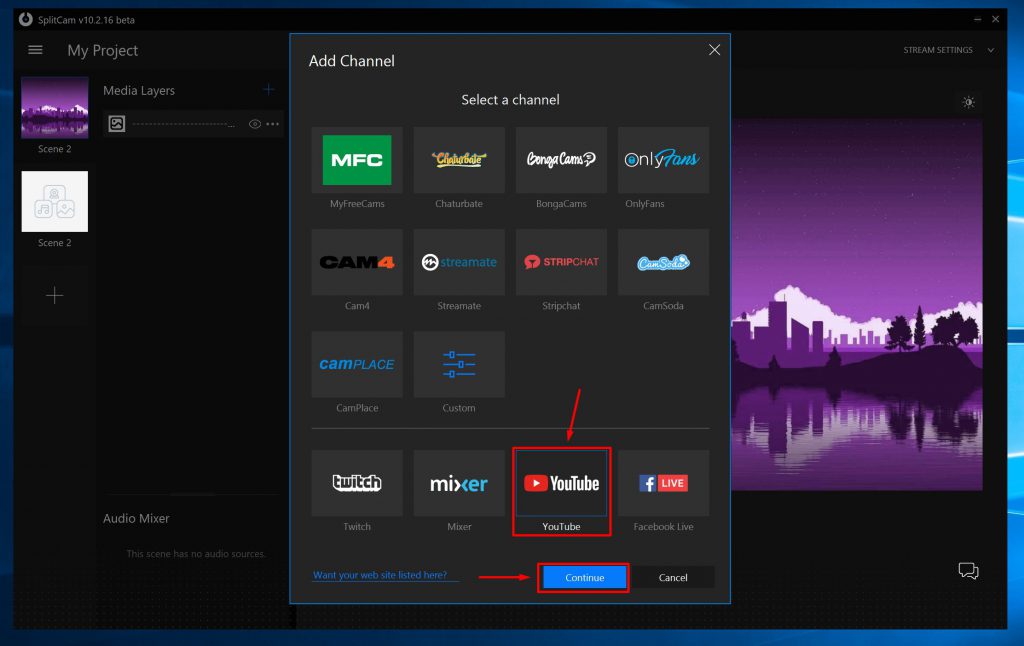Click the image layer type icon

tap(117, 123)
